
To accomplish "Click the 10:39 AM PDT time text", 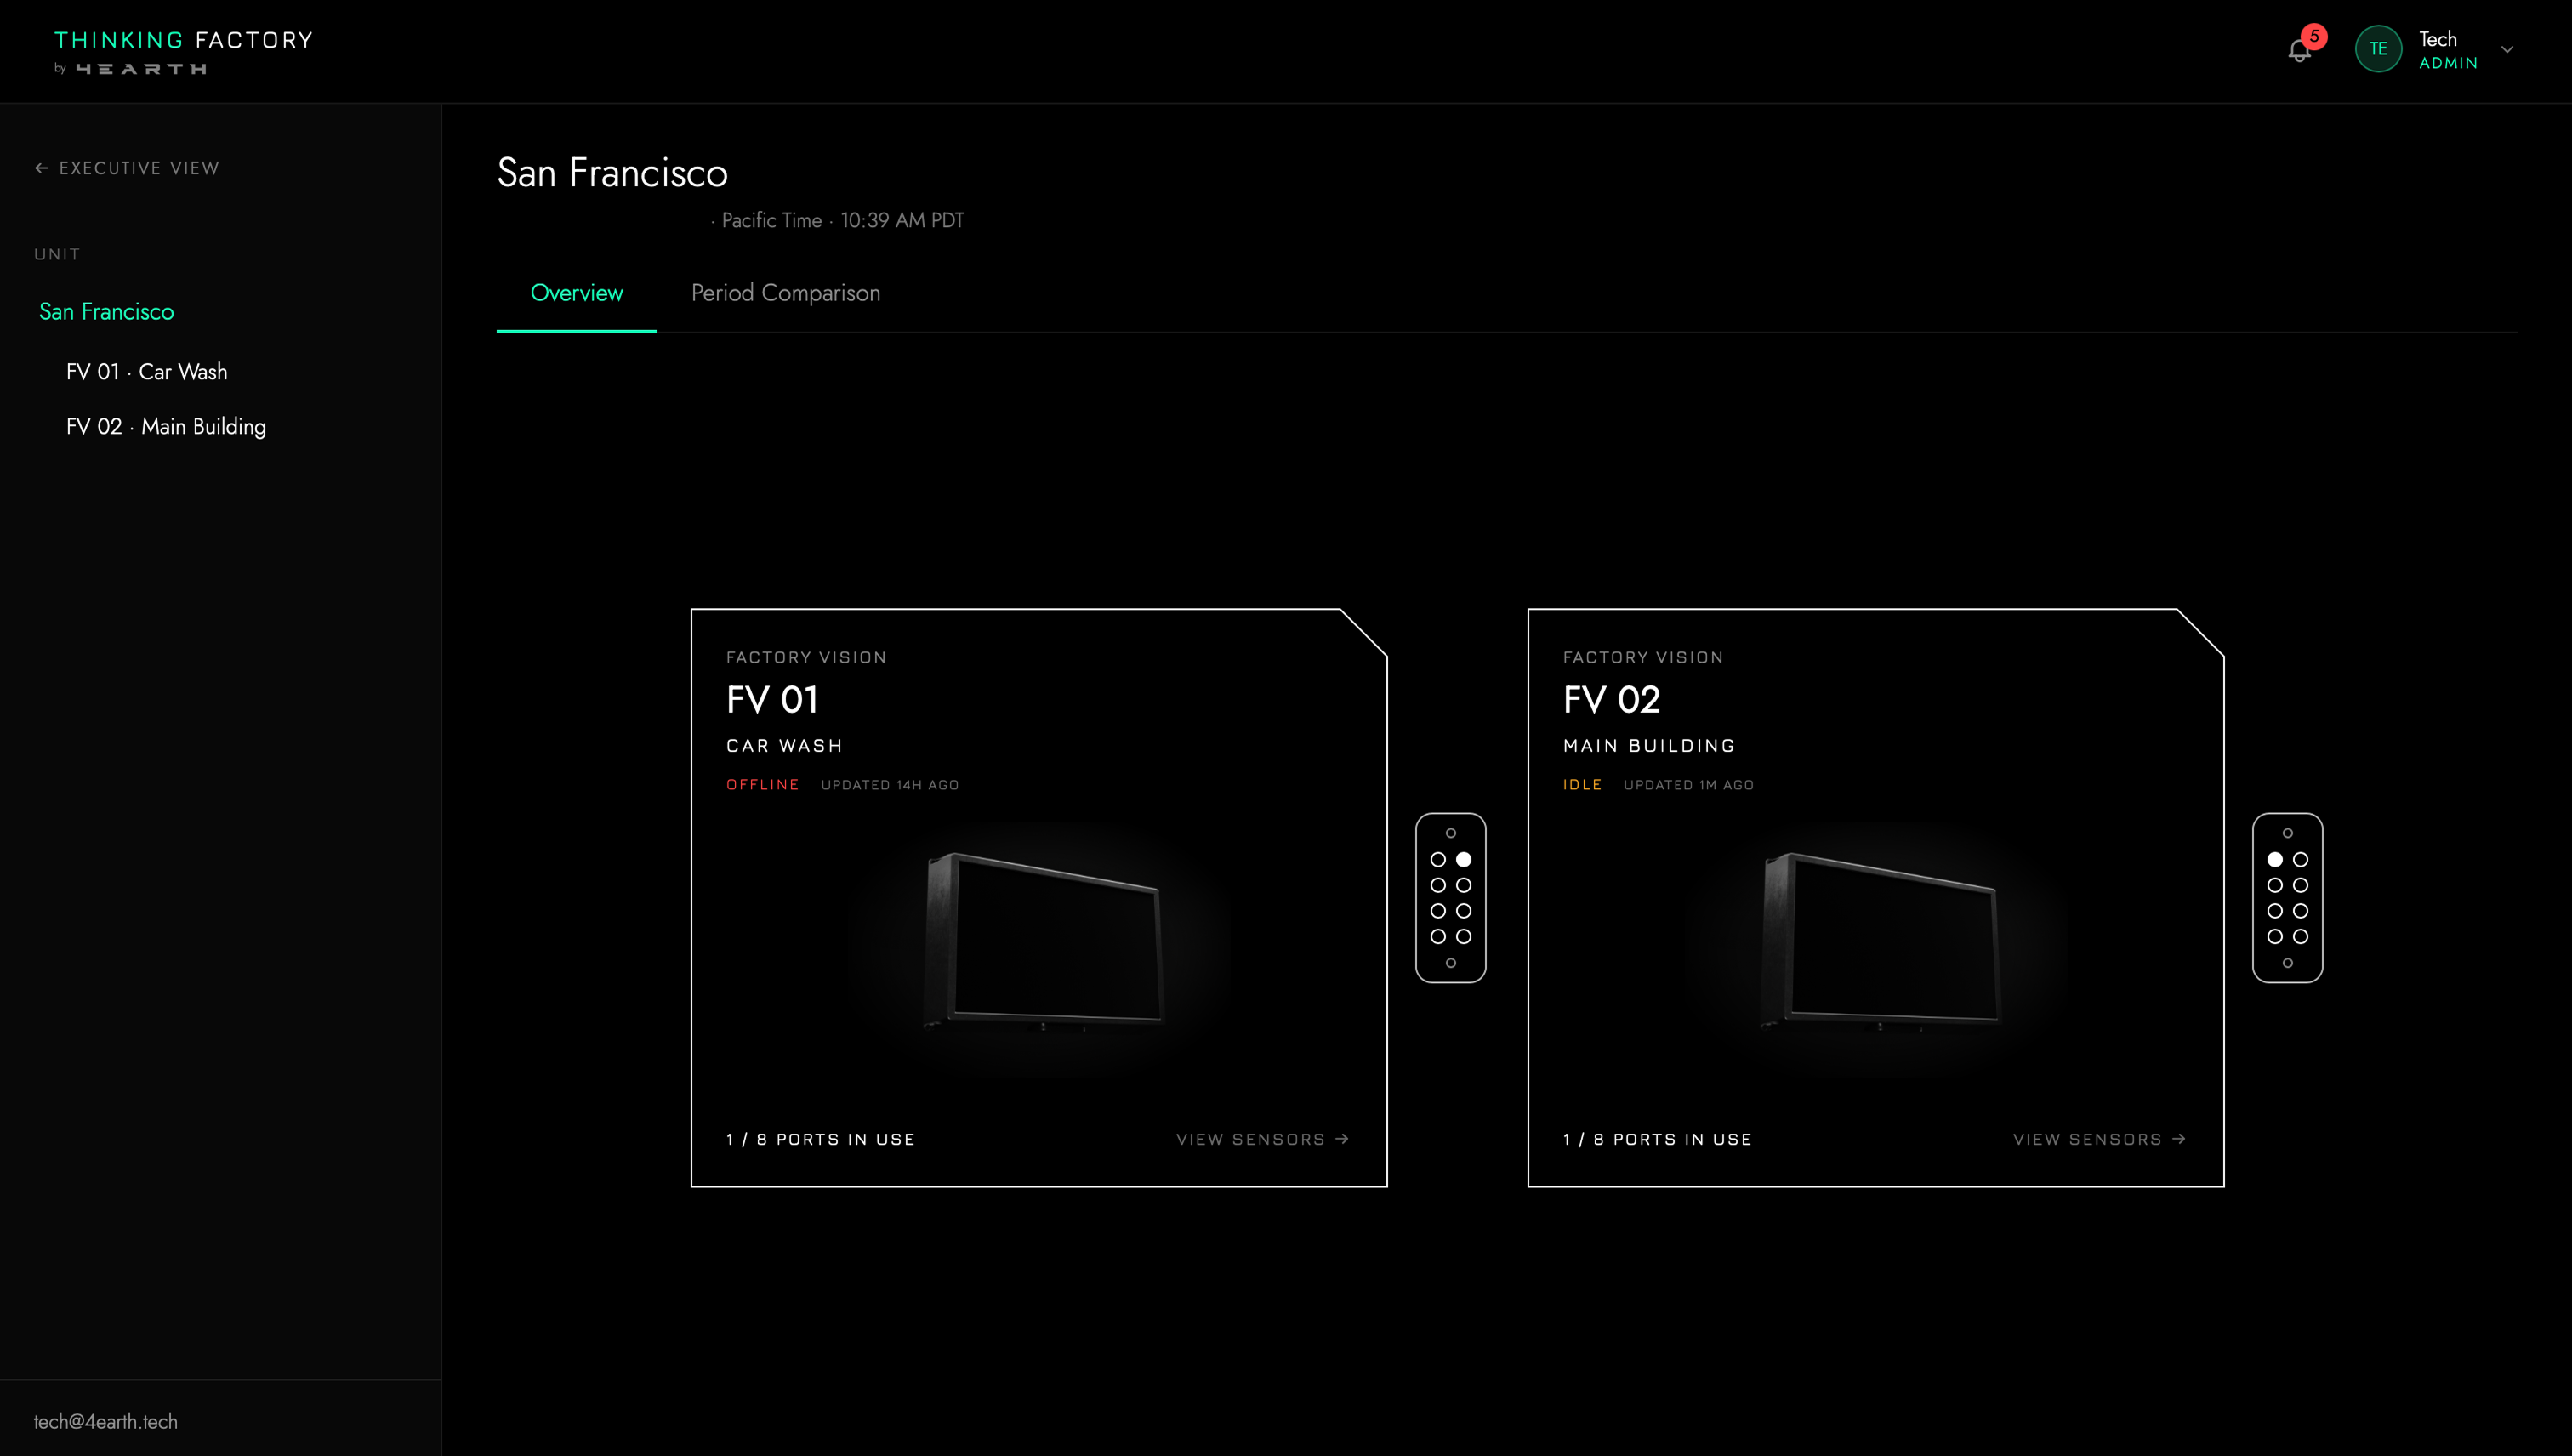I will click(902, 220).
